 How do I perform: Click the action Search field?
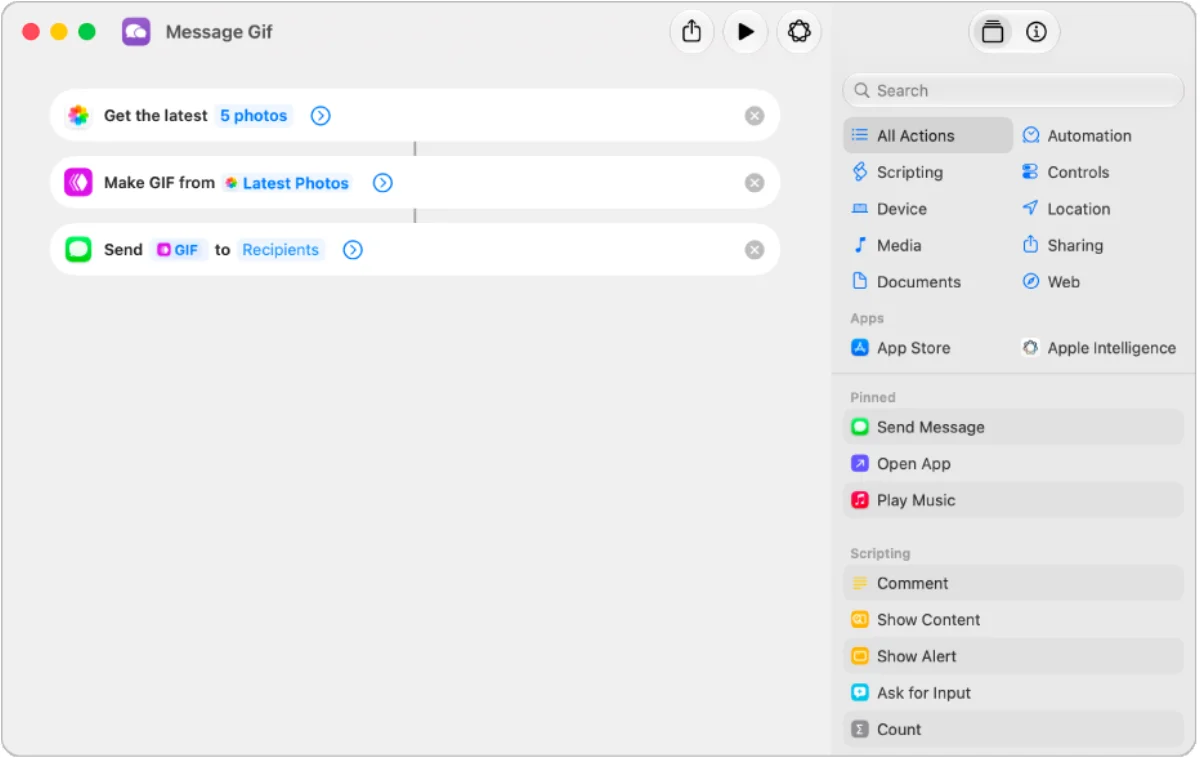pyautogui.click(x=1013, y=90)
